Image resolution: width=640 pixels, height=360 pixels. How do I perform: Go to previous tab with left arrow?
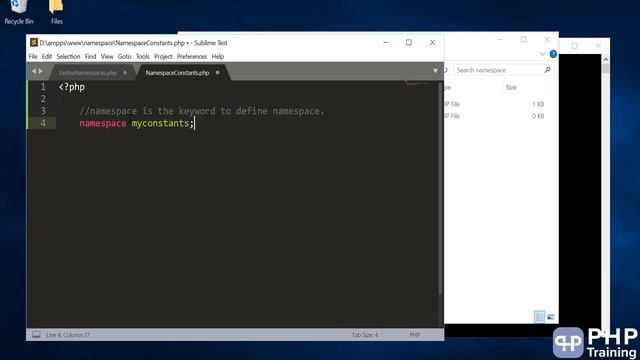pos(34,71)
